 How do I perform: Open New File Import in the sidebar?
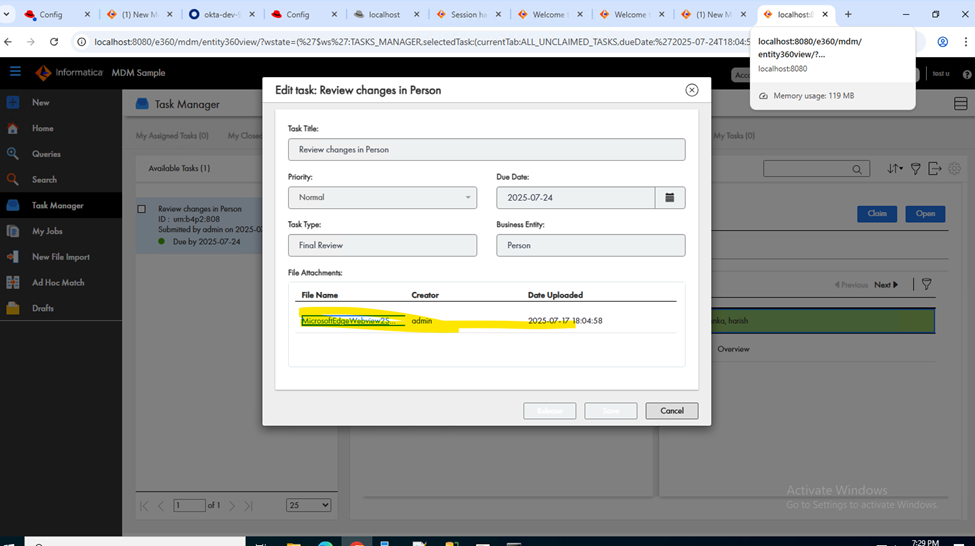pyautogui.click(x=60, y=257)
